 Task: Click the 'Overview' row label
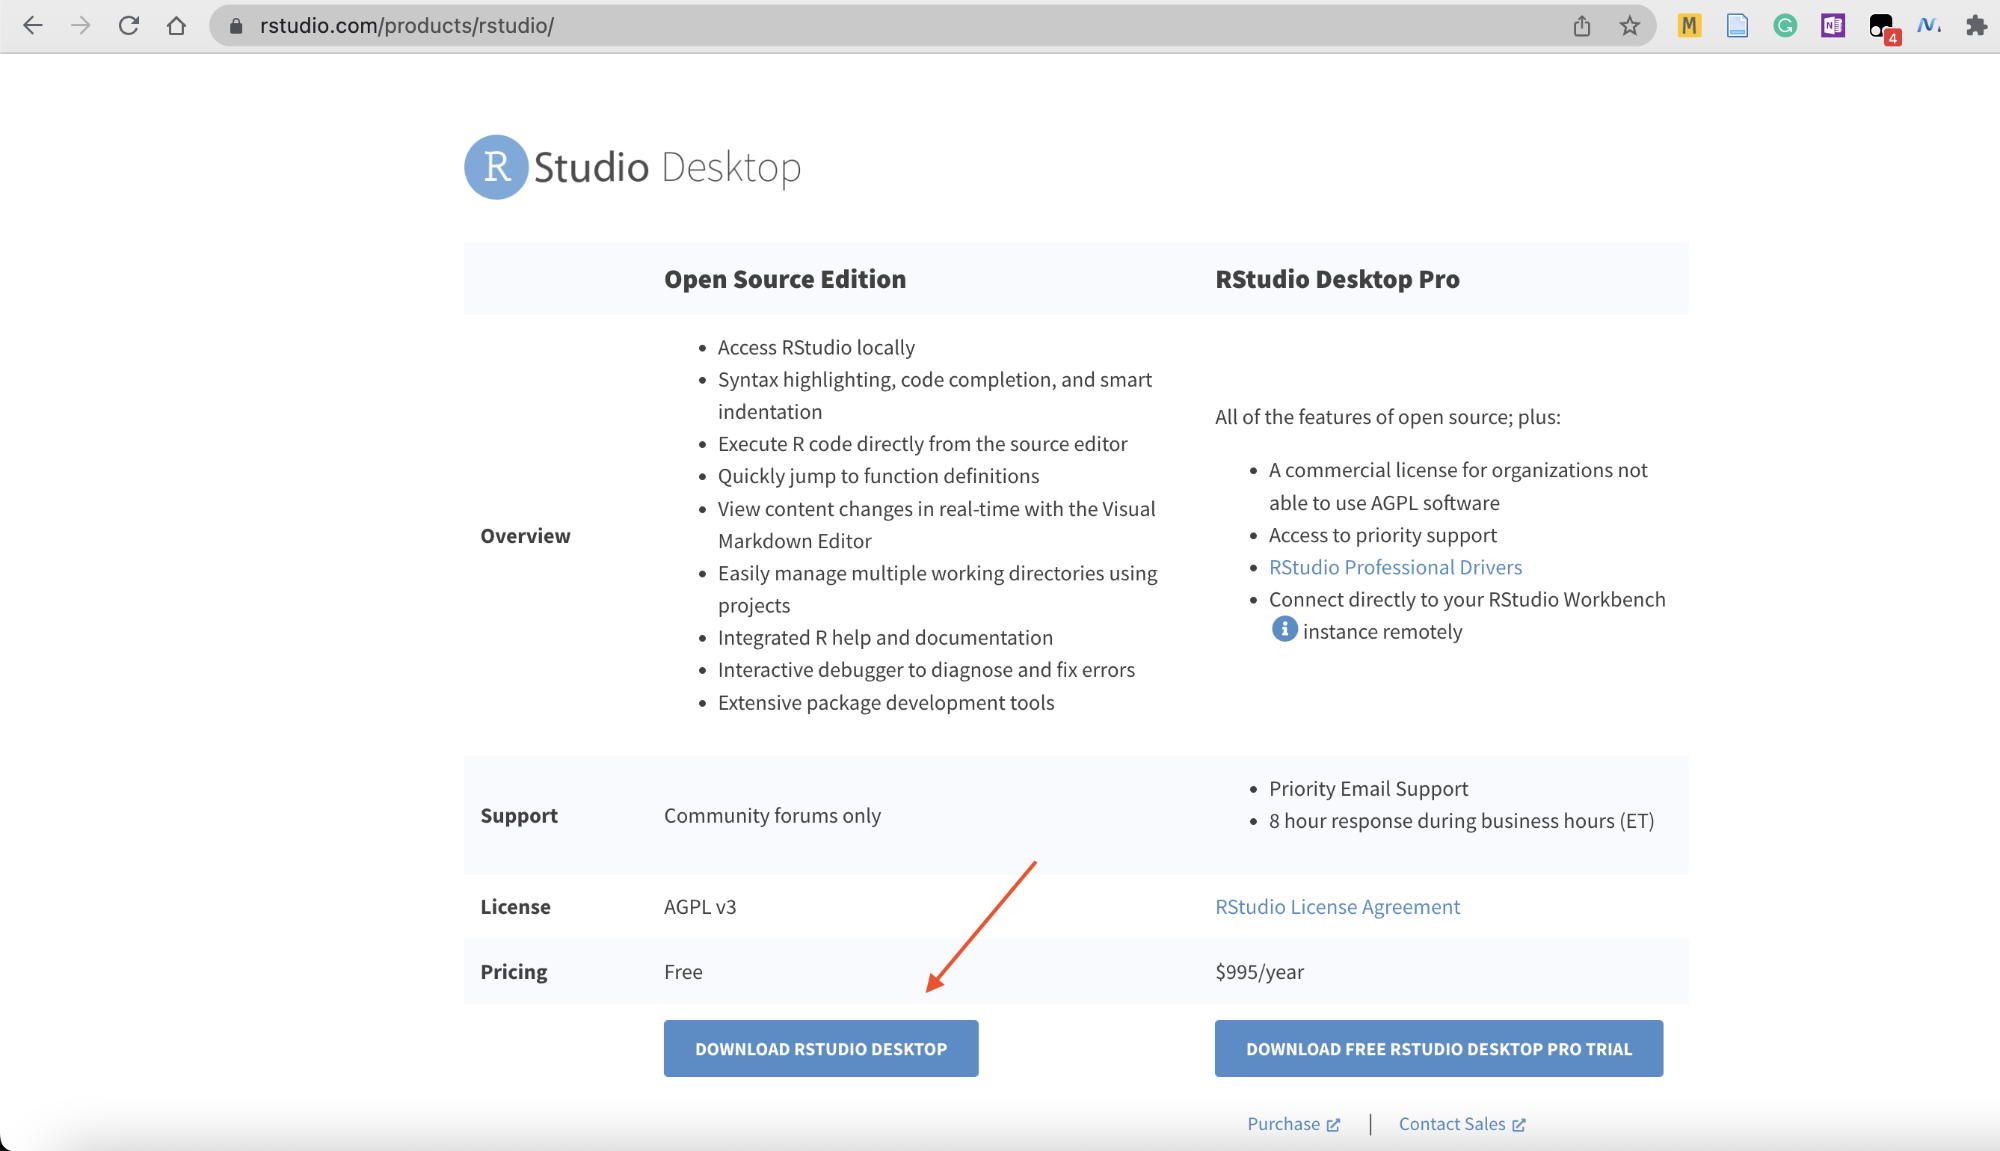click(x=525, y=535)
